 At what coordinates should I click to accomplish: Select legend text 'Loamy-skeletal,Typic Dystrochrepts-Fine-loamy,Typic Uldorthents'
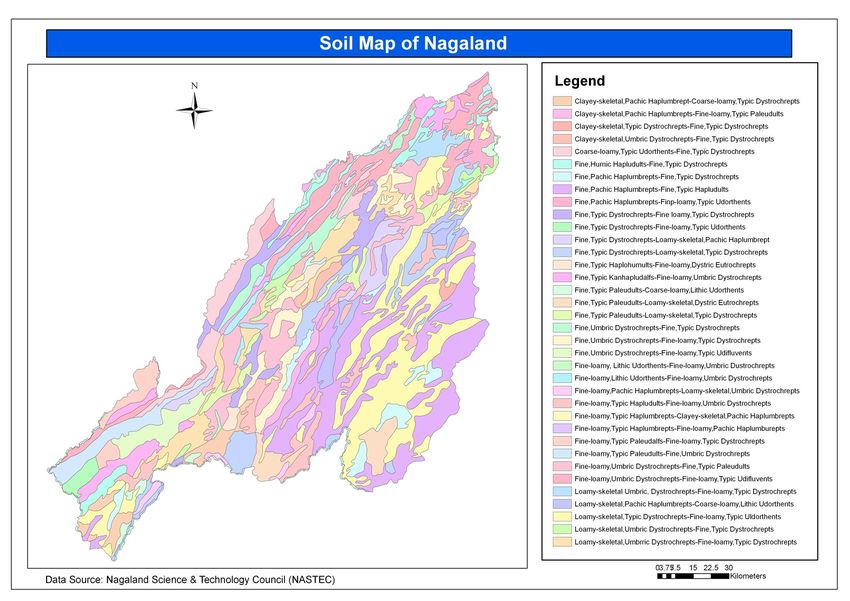click(x=678, y=516)
